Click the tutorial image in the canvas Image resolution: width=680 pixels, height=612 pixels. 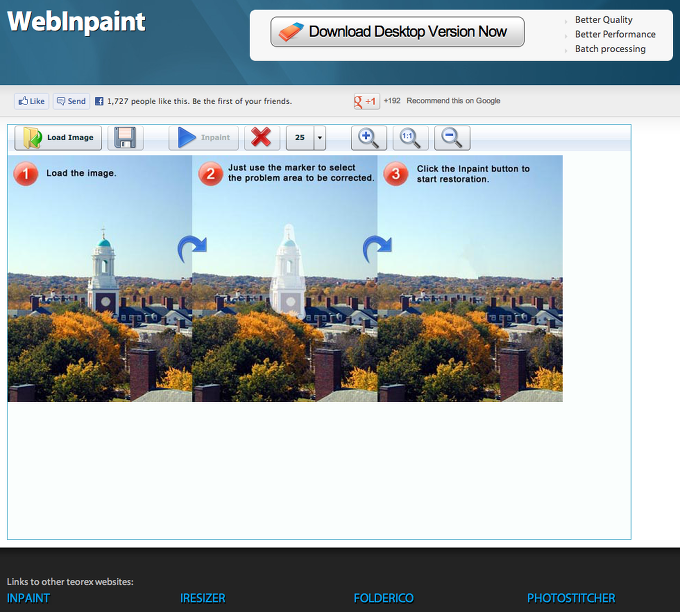pos(285,278)
